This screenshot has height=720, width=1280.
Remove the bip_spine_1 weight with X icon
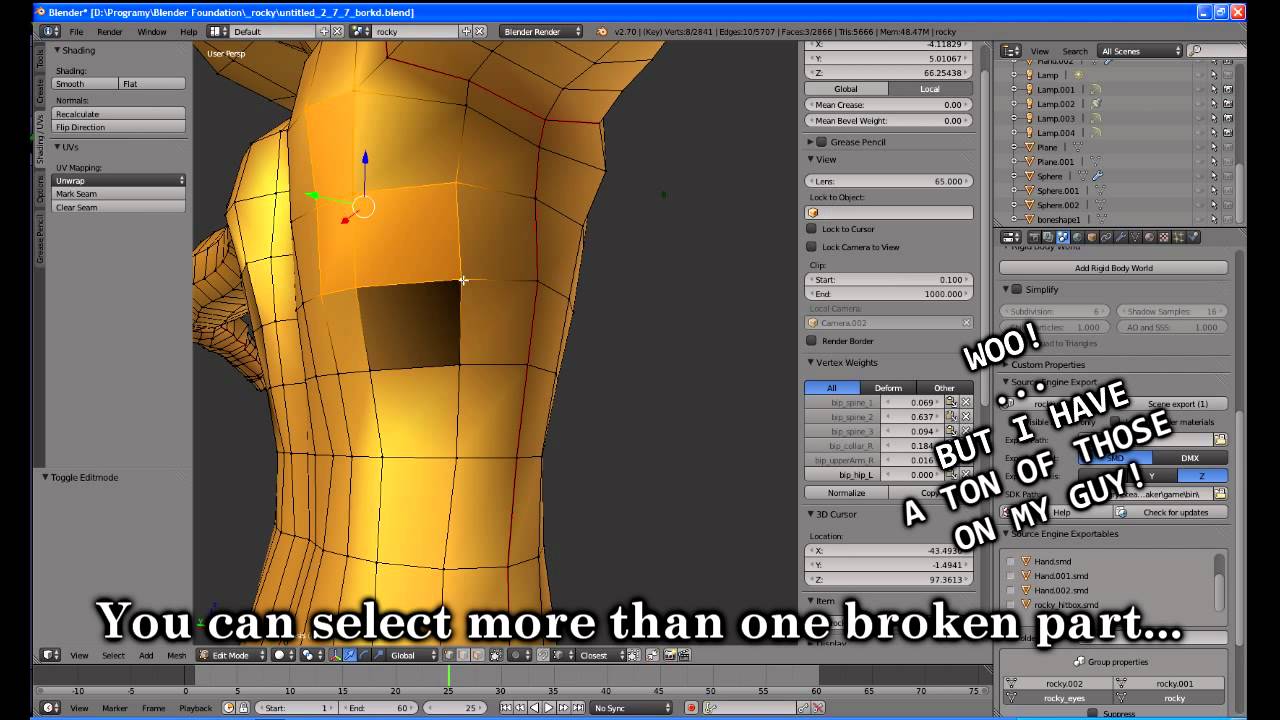(965, 402)
